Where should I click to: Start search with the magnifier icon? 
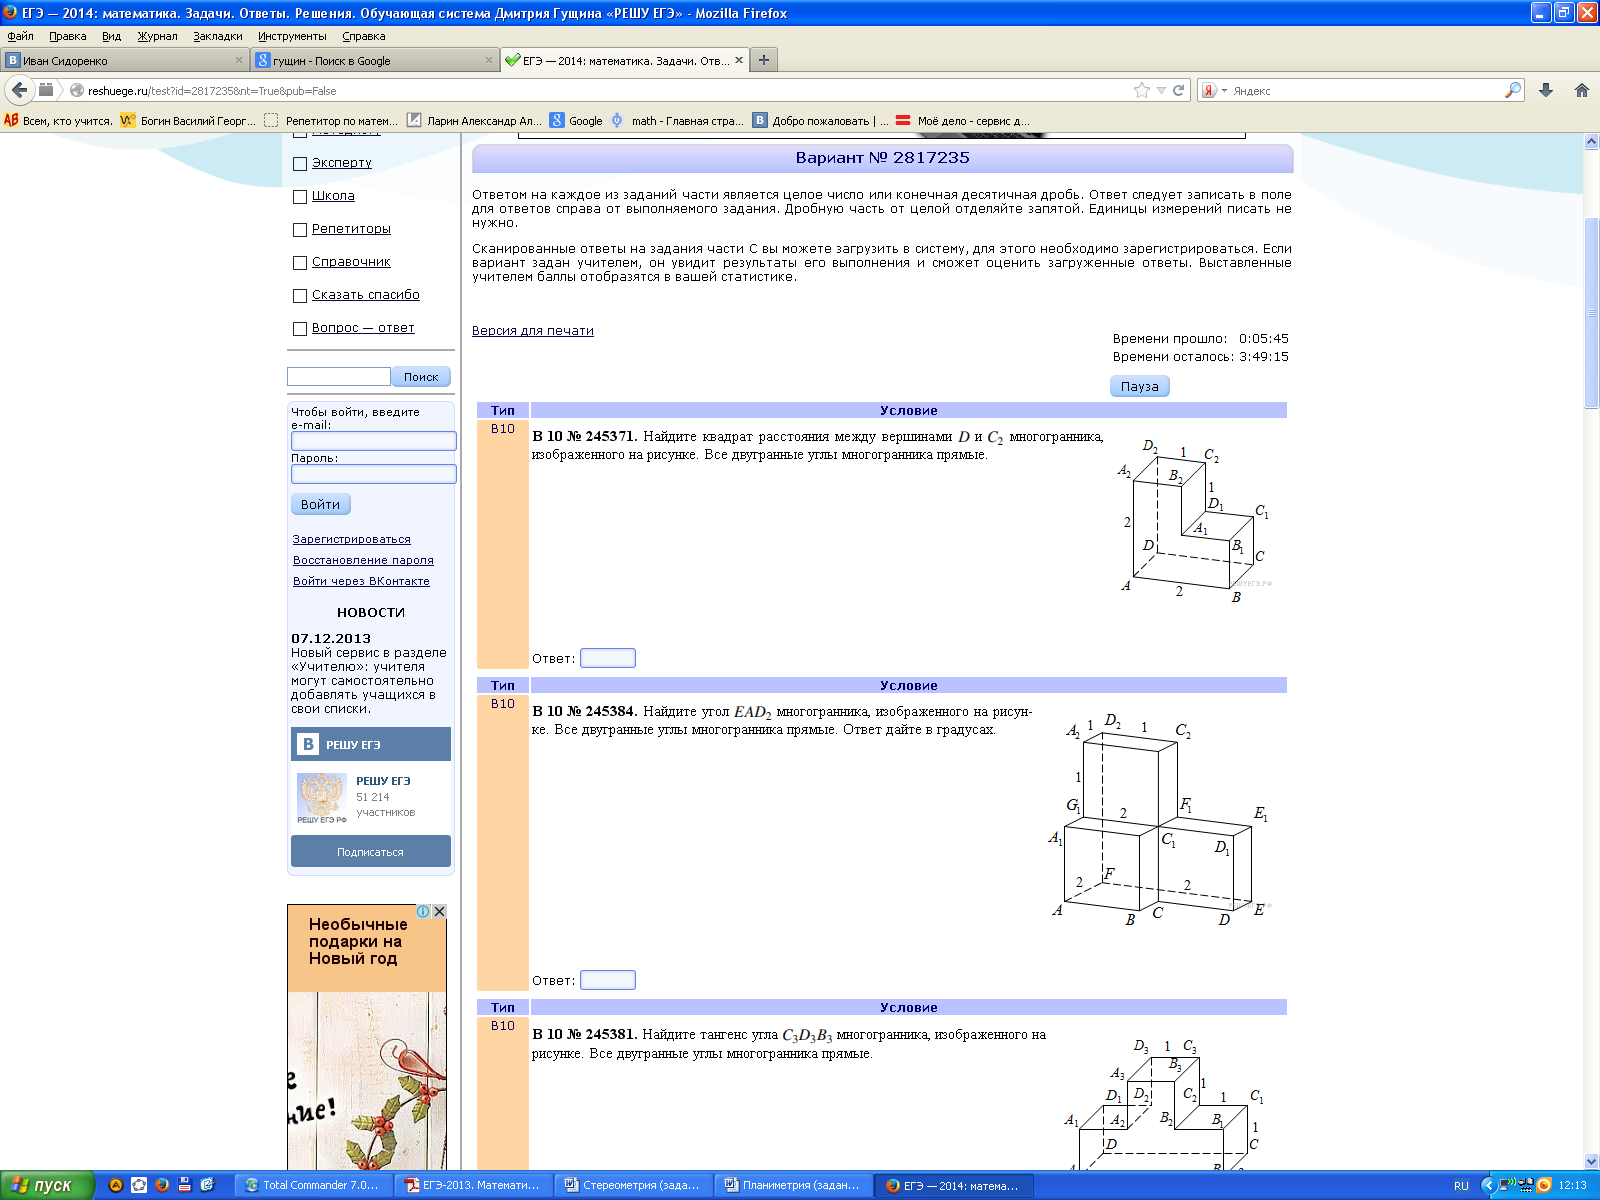(x=1513, y=90)
